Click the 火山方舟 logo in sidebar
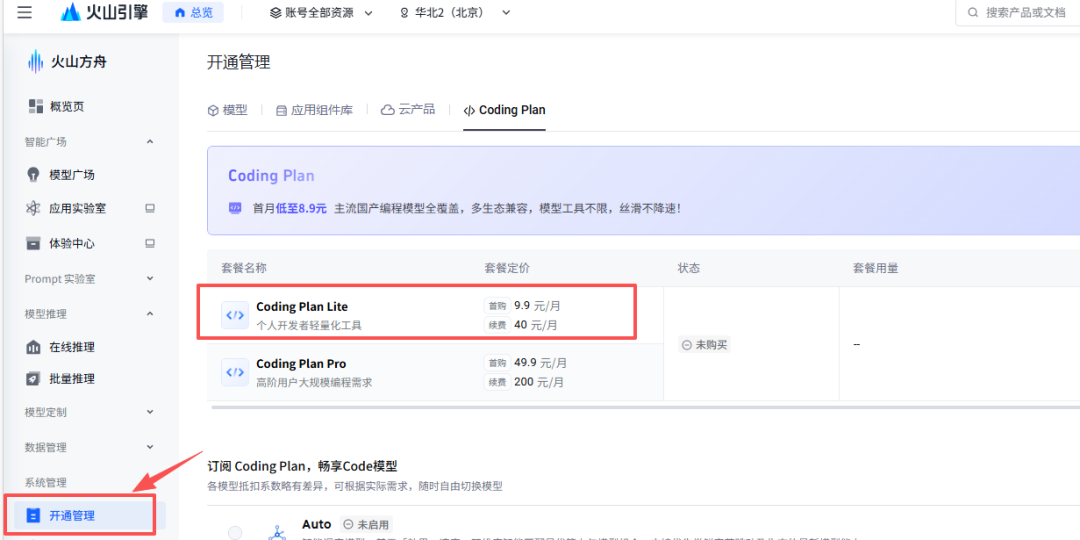The image size is (1080, 540). click(68, 62)
